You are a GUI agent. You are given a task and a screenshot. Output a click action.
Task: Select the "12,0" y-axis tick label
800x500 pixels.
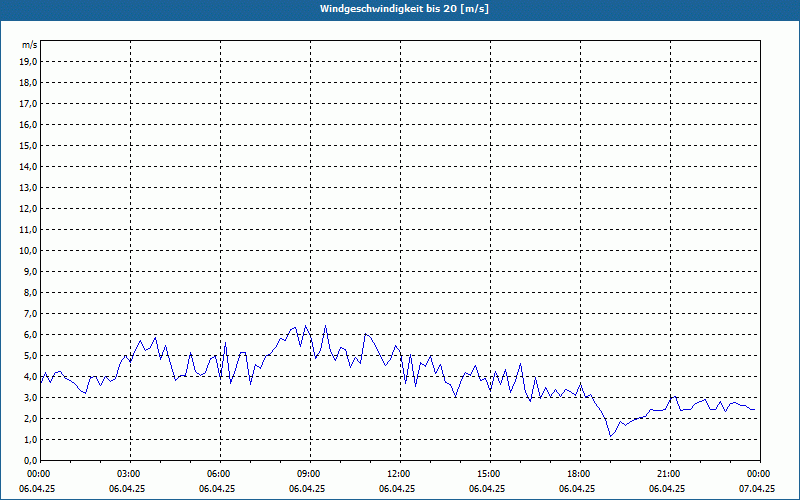point(28,209)
